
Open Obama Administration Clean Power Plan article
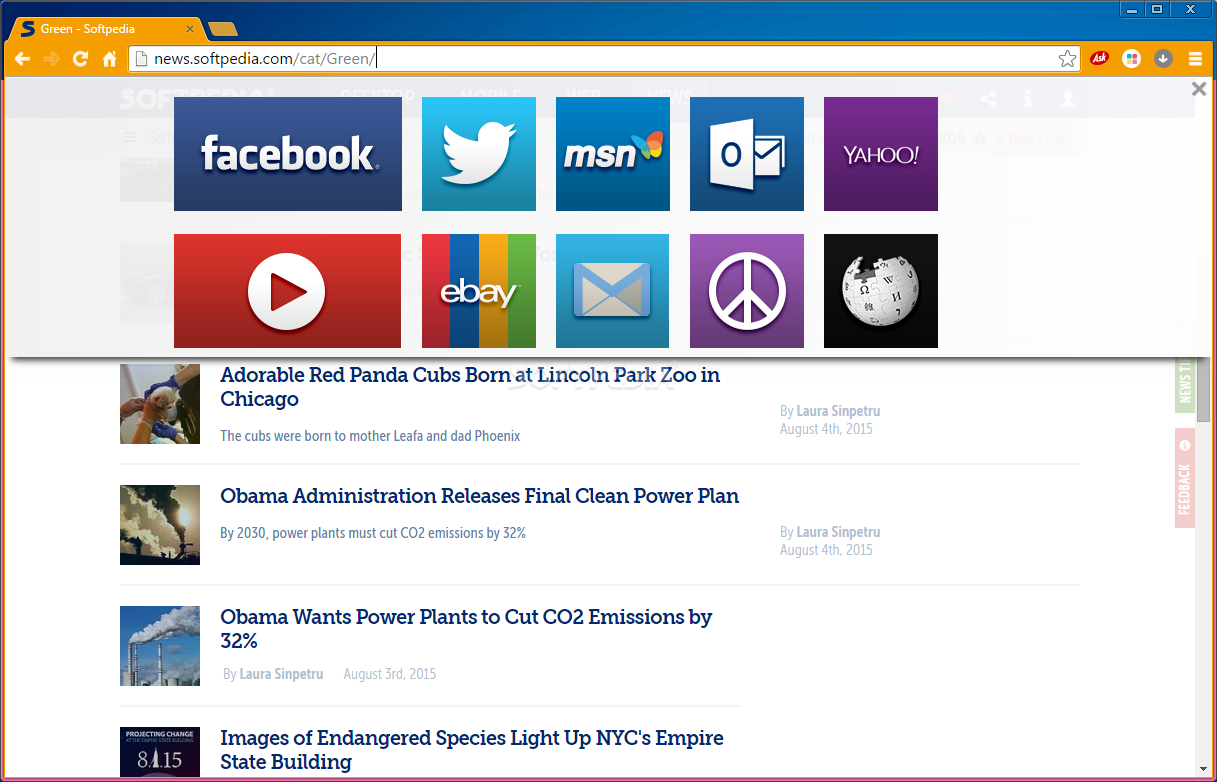pyautogui.click(x=480, y=496)
